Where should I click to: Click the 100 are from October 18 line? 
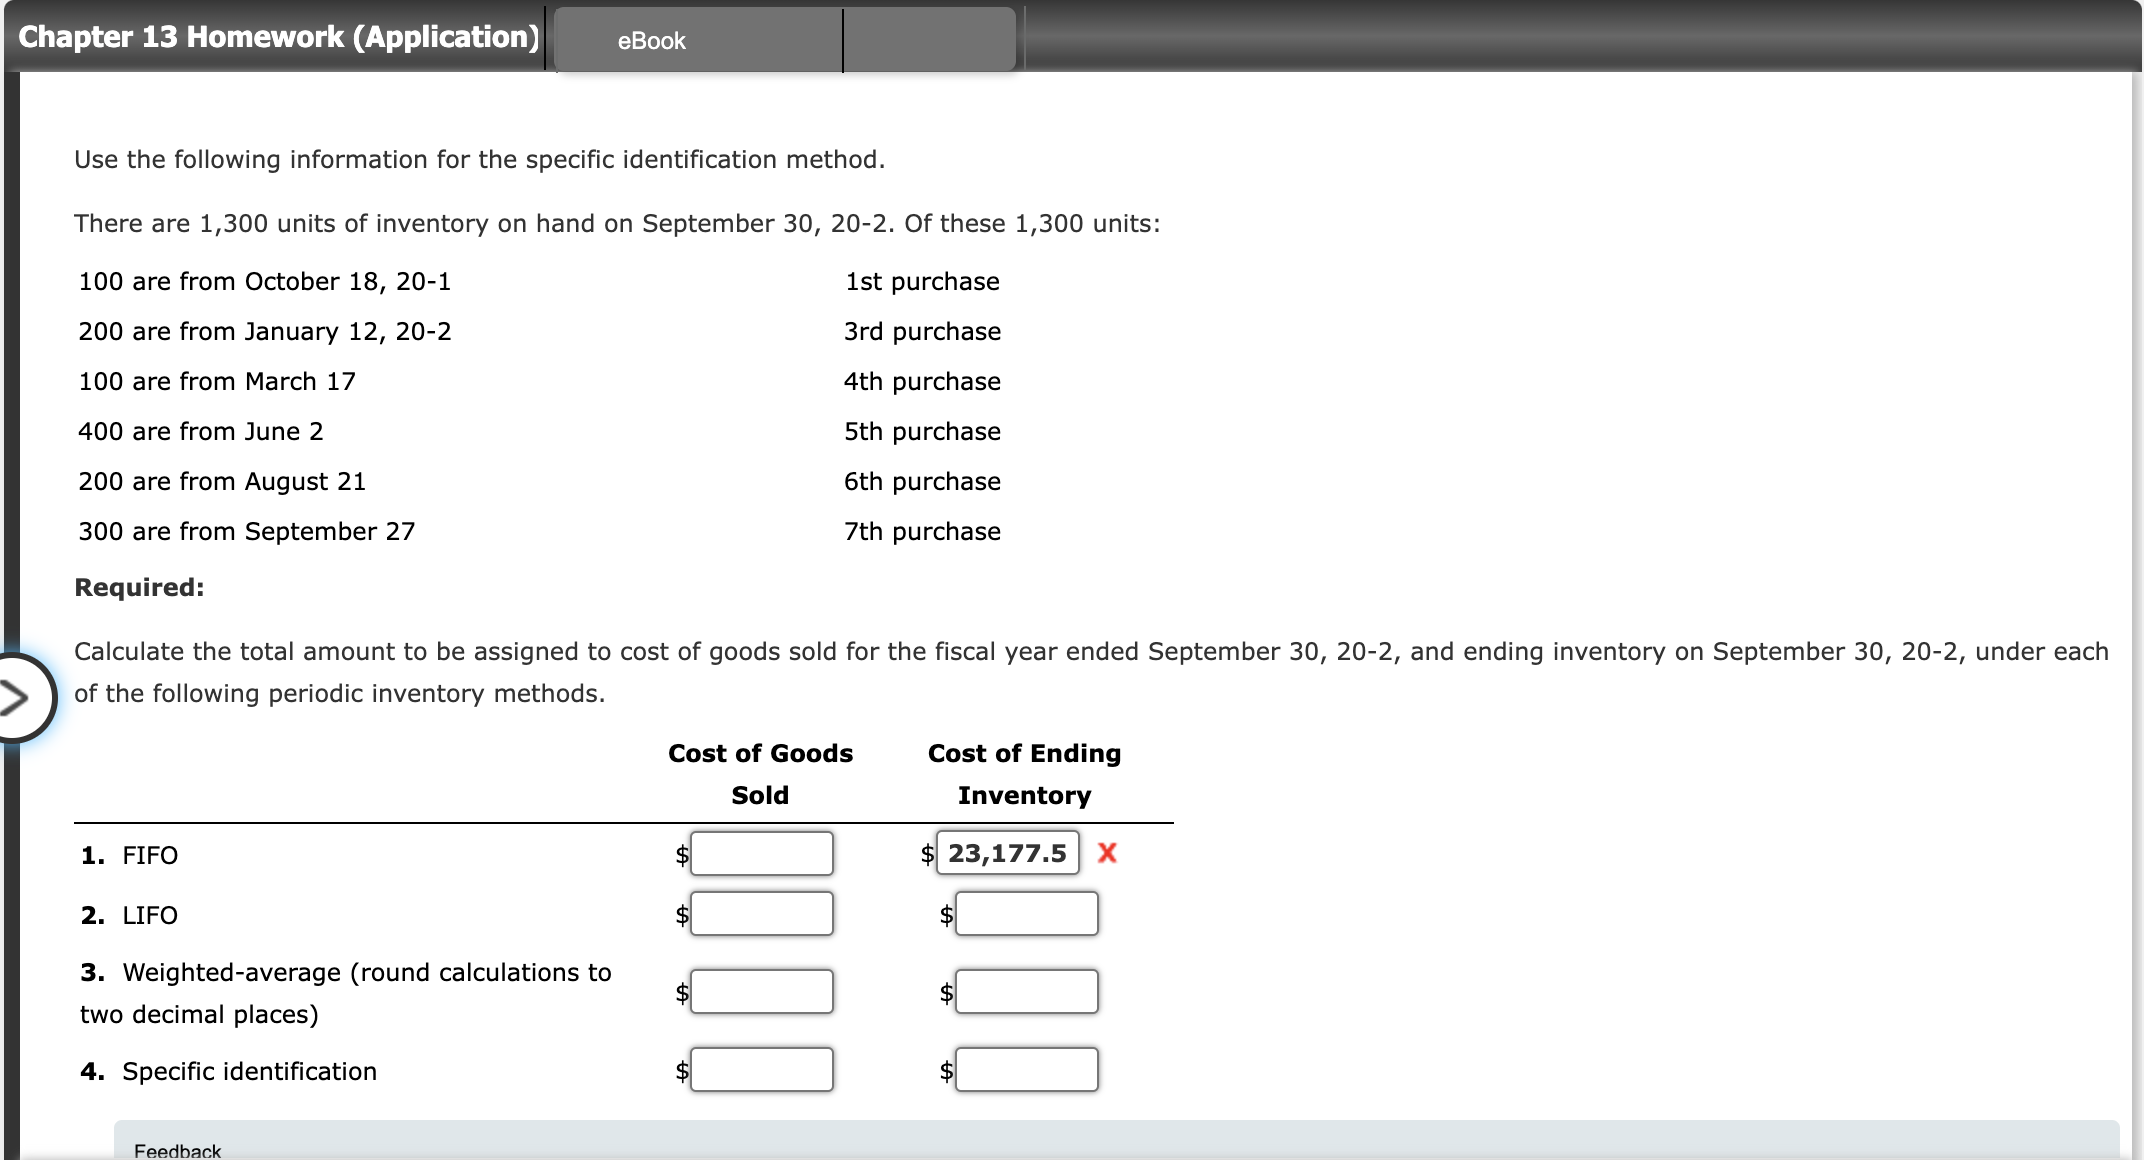(x=264, y=282)
